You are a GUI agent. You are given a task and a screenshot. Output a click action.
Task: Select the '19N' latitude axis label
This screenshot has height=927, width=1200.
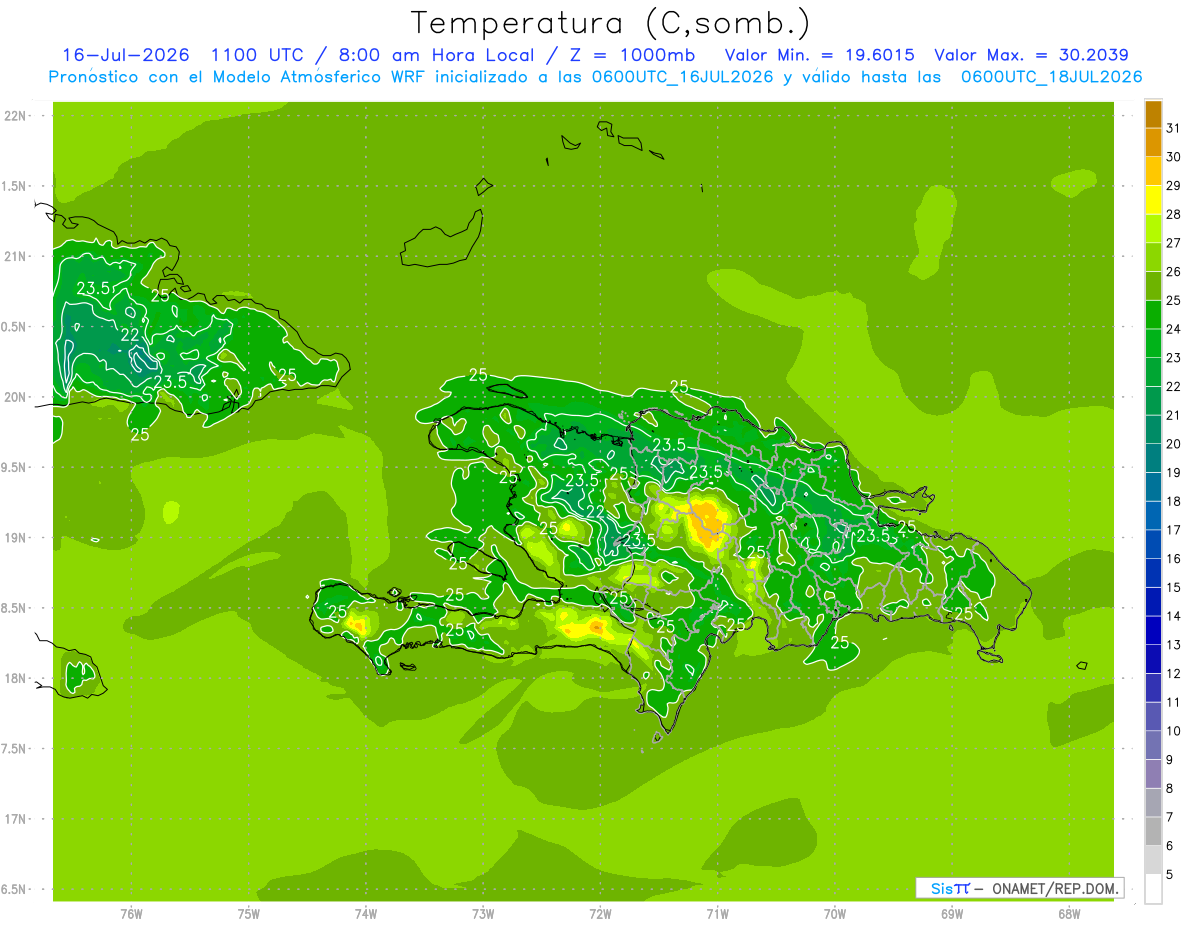15,537
